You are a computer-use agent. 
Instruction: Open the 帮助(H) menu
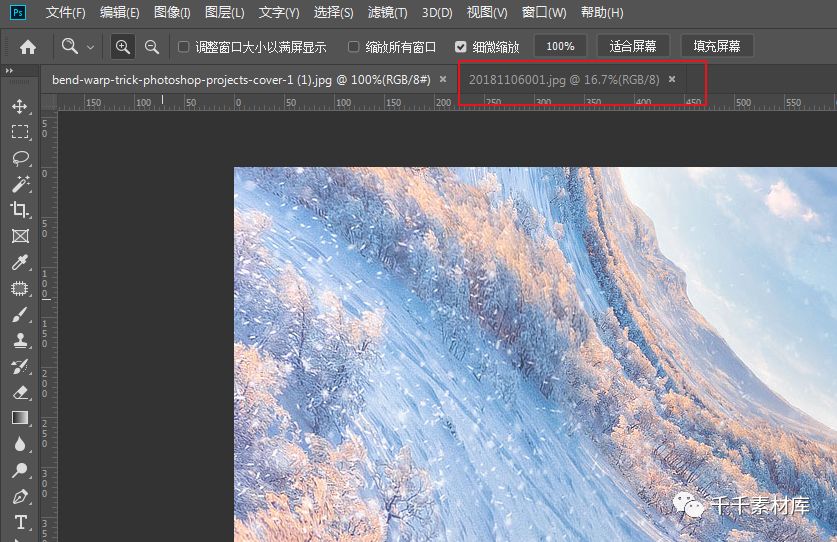[x=602, y=12]
